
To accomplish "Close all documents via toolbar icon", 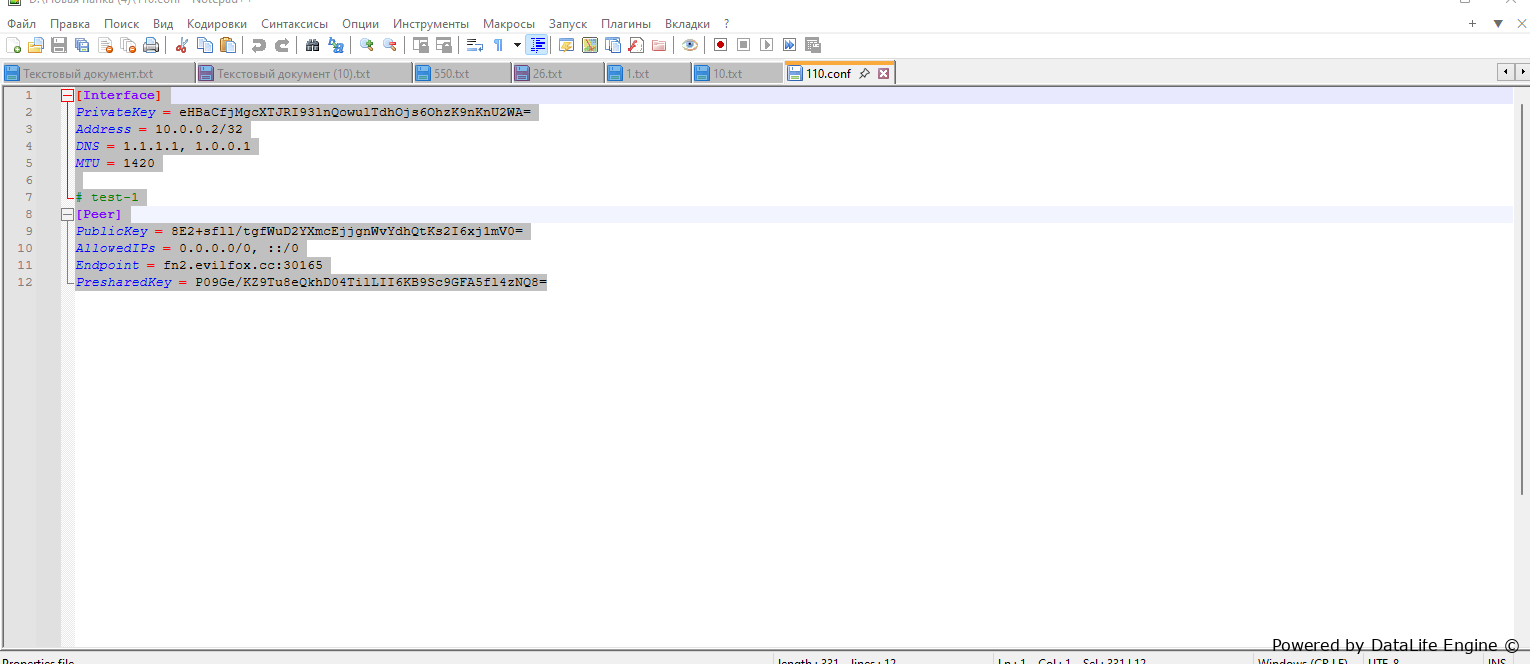I will click(x=128, y=45).
